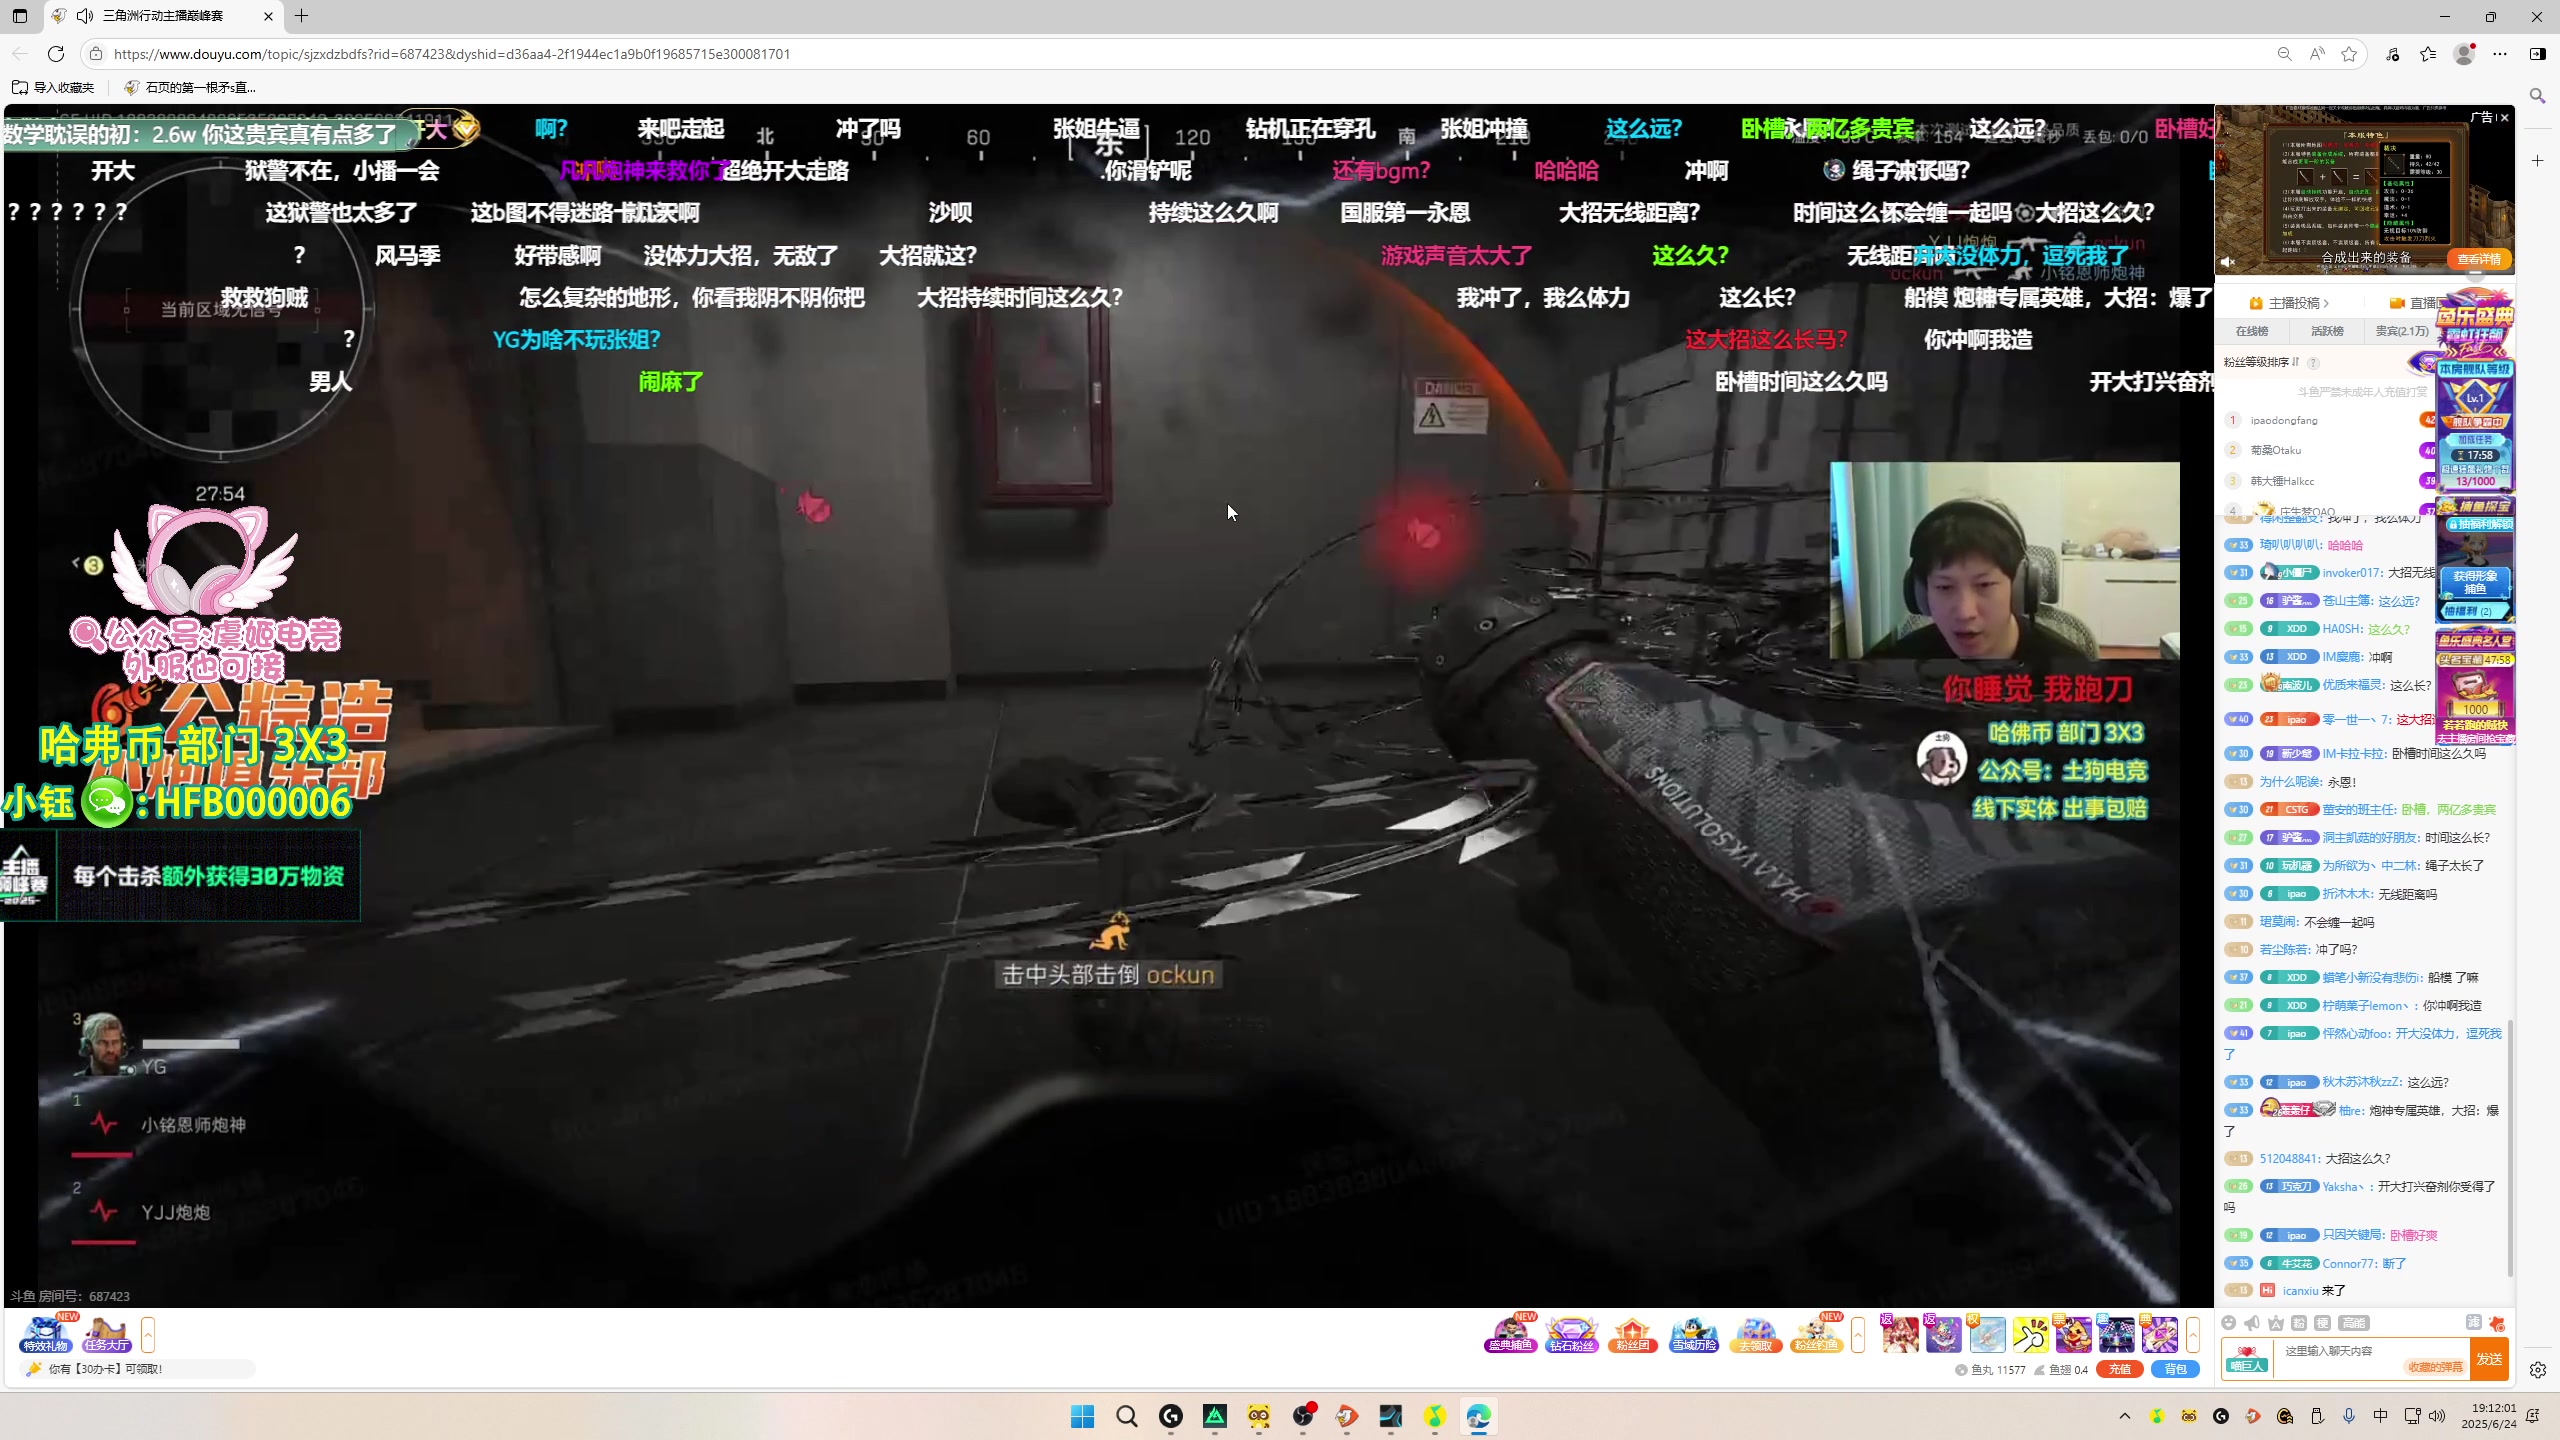The width and height of the screenshot is (2560, 1440).
Task: Expand the left gift activity arrow
Action: (x=148, y=1335)
